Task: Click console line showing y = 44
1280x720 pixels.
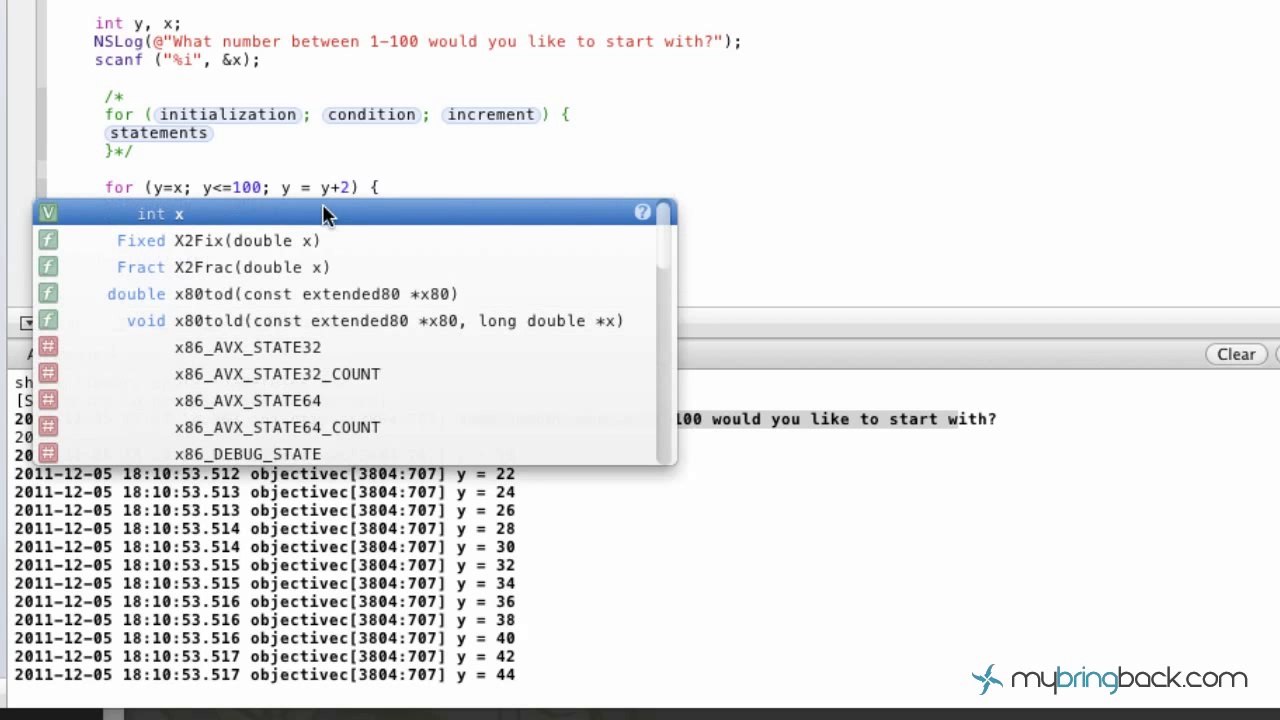Action: pos(265,675)
